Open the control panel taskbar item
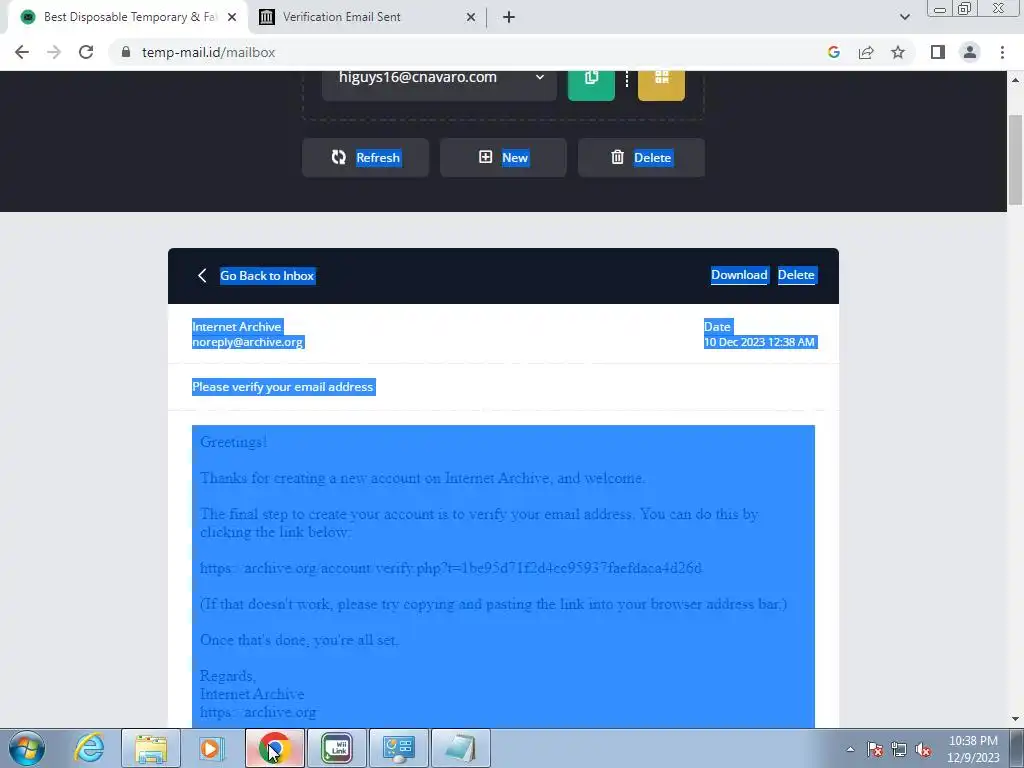Image resolution: width=1024 pixels, height=768 pixels. tap(399, 748)
